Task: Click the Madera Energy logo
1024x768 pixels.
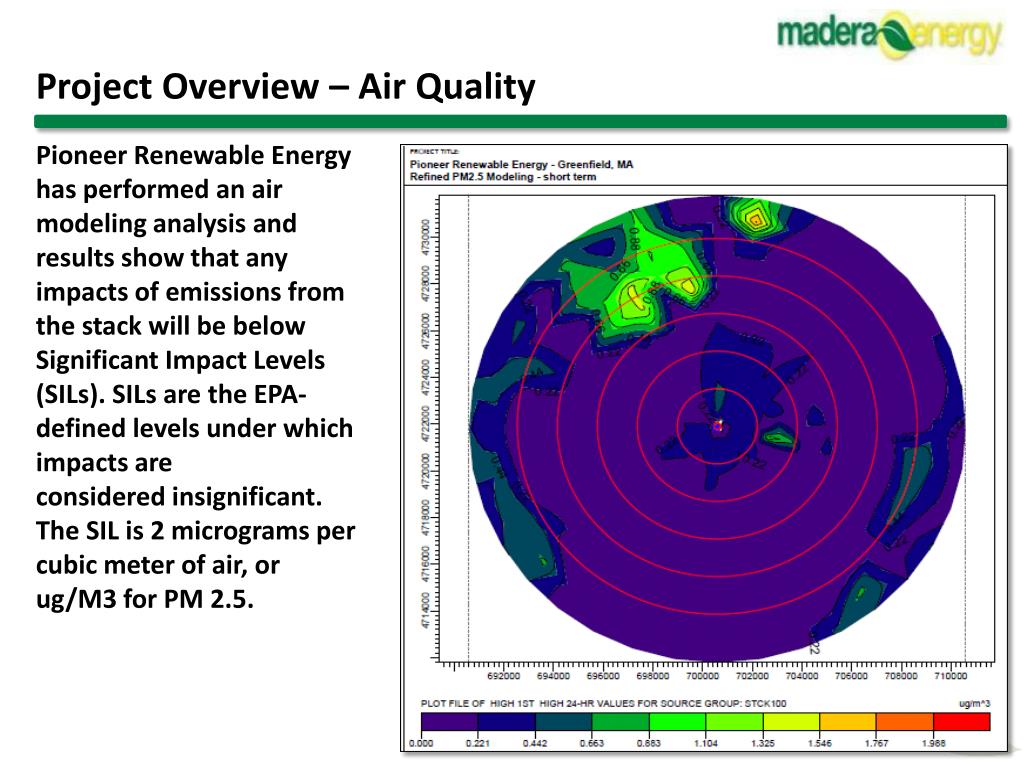Action: coord(889,34)
